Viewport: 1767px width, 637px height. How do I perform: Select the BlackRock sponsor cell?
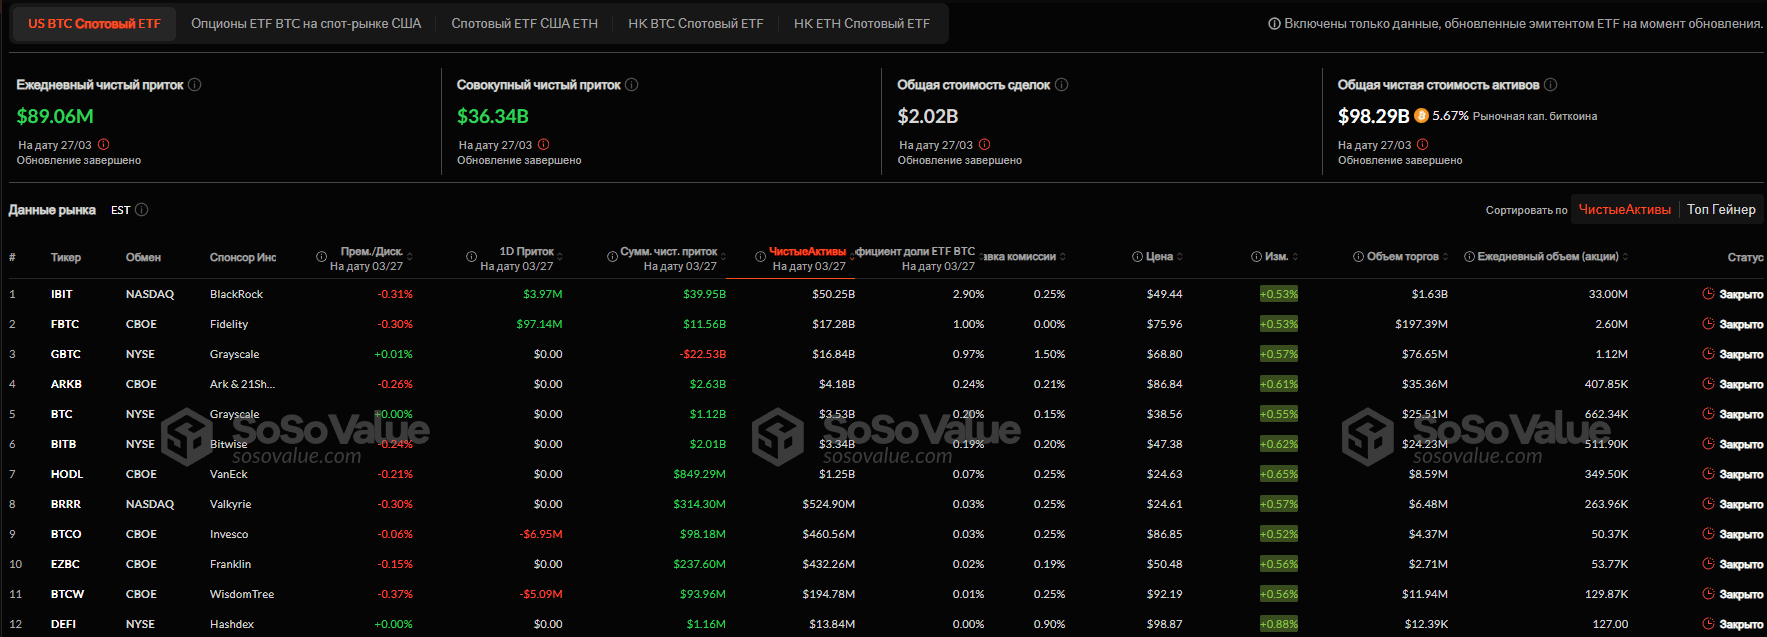[237, 294]
